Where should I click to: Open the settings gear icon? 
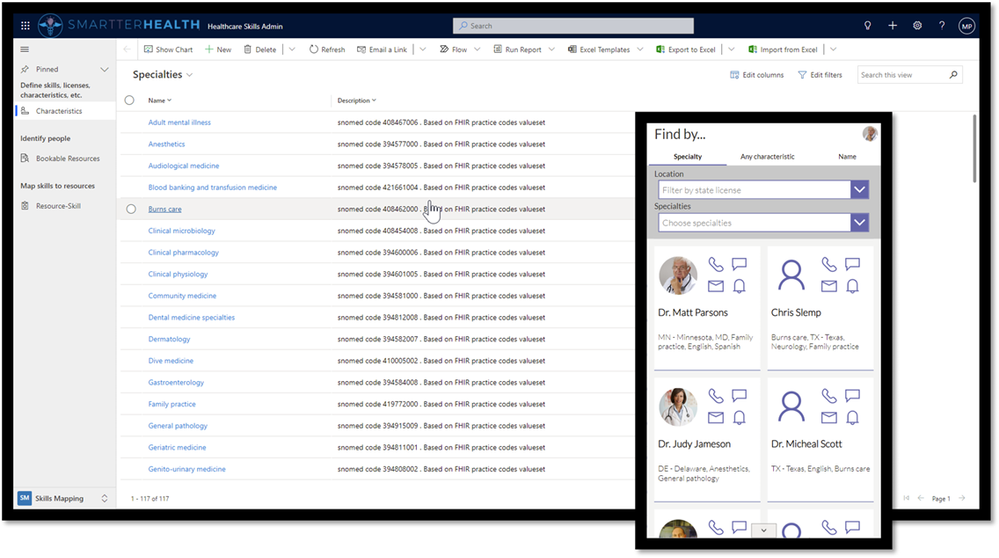pyautogui.click(x=917, y=25)
